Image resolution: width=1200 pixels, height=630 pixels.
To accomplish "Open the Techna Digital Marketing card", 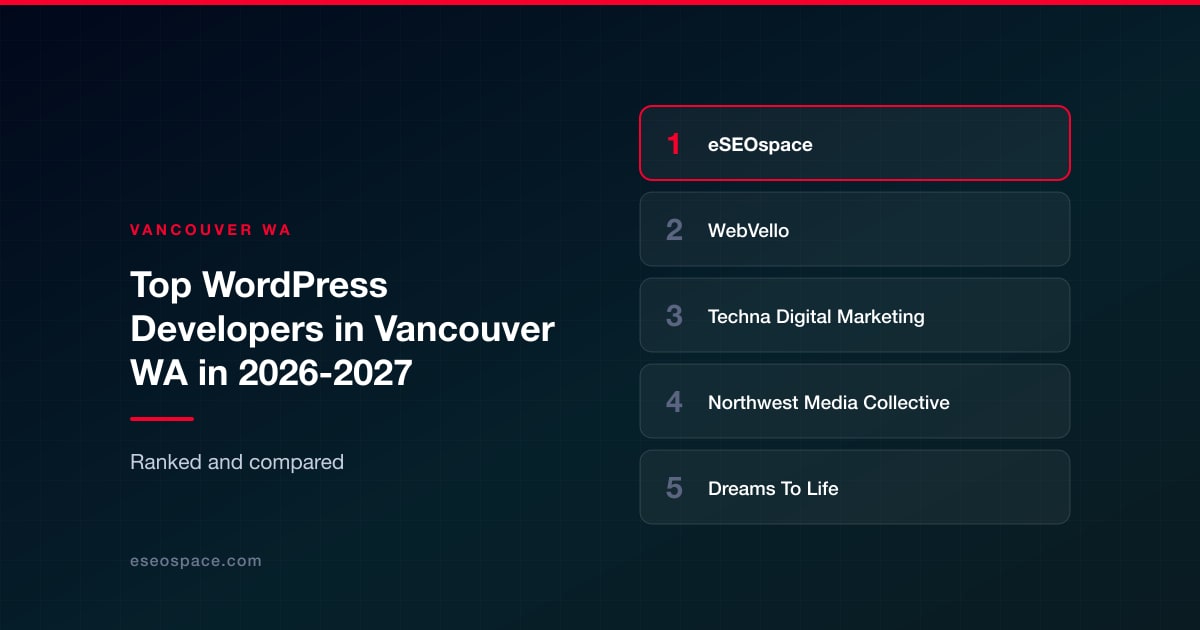I will point(855,315).
